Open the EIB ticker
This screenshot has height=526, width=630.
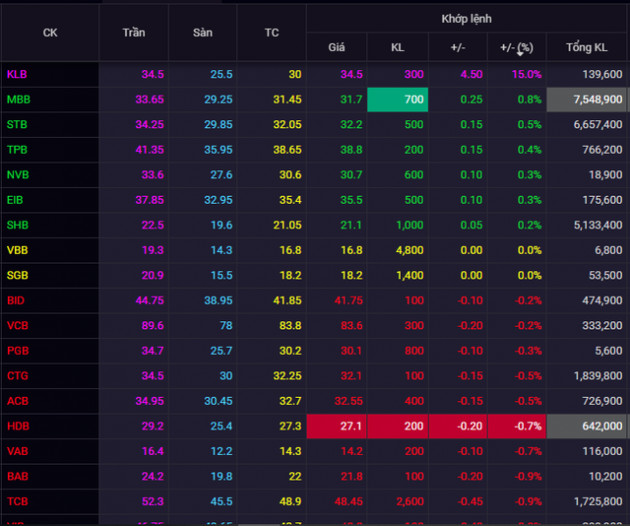(x=15, y=200)
